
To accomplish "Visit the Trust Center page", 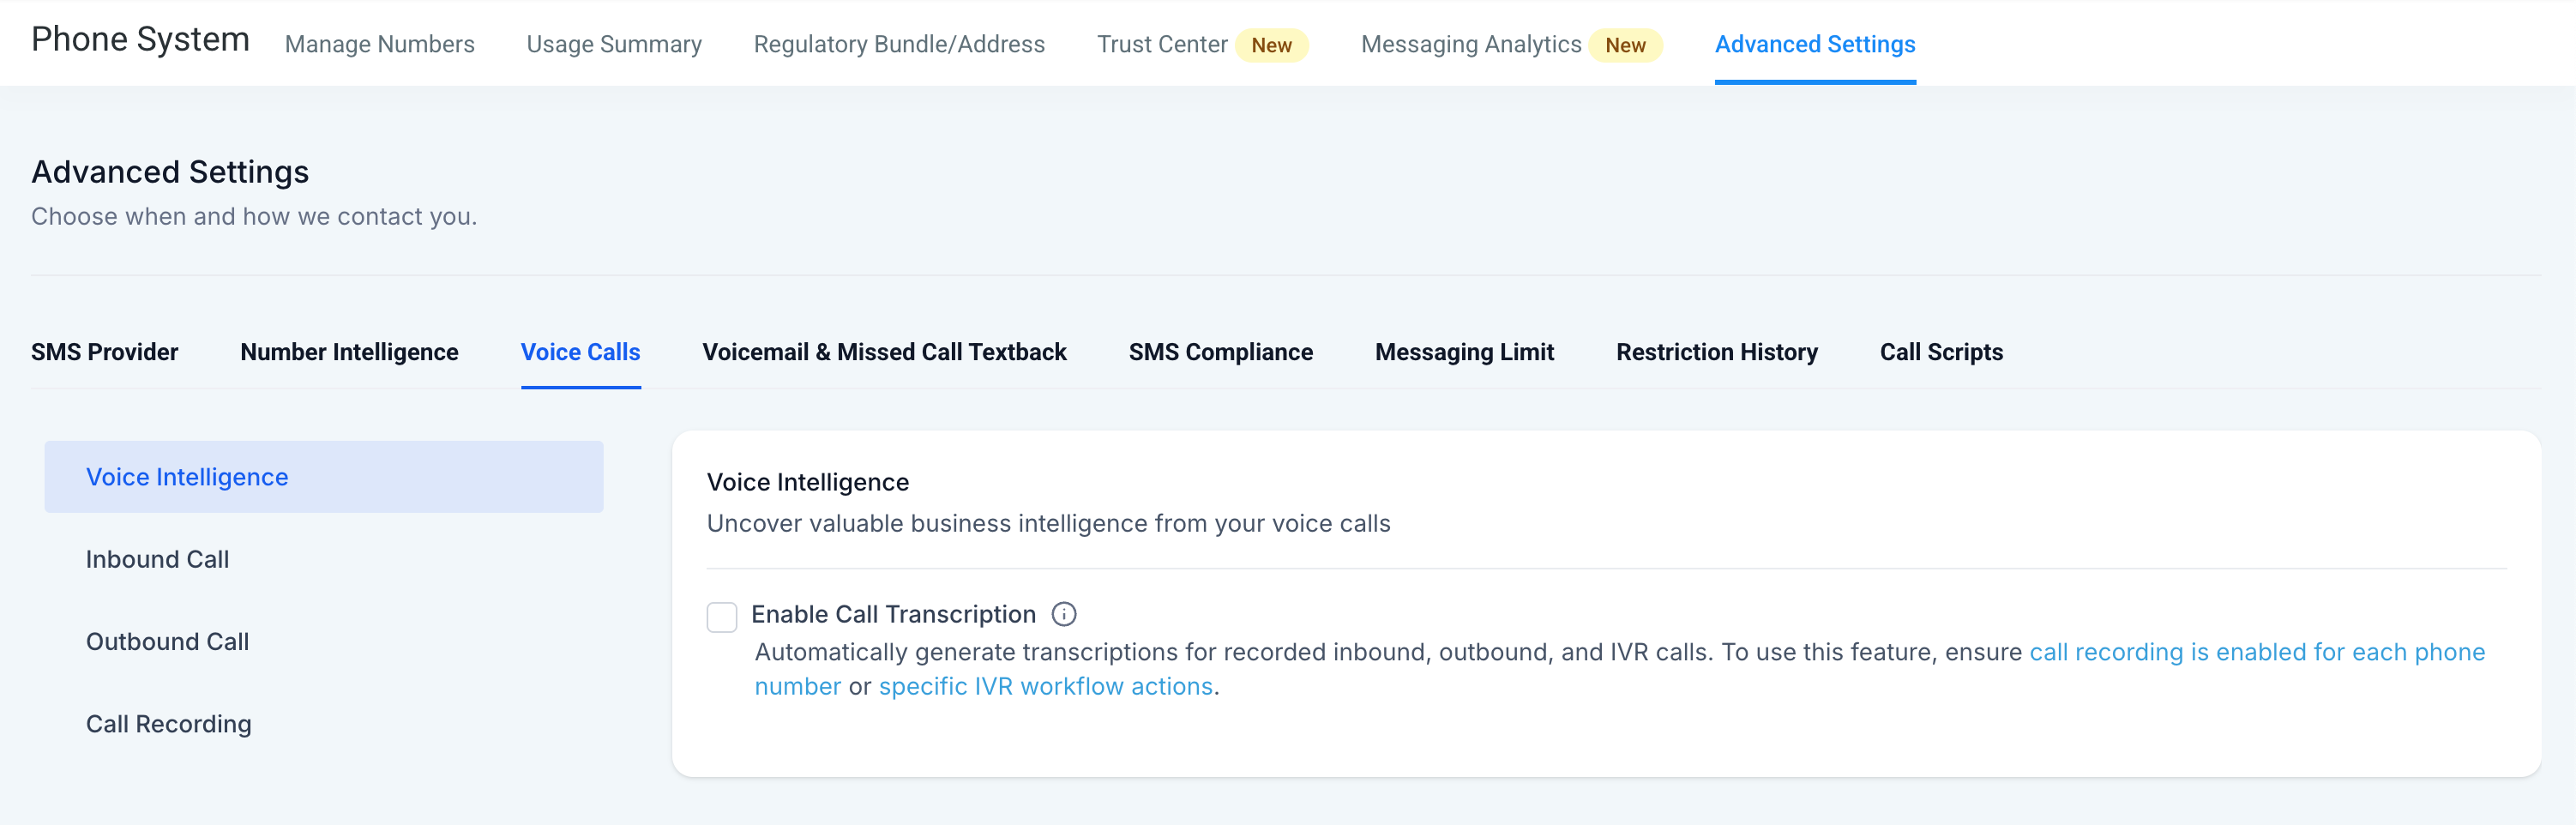I will pos(1162,44).
